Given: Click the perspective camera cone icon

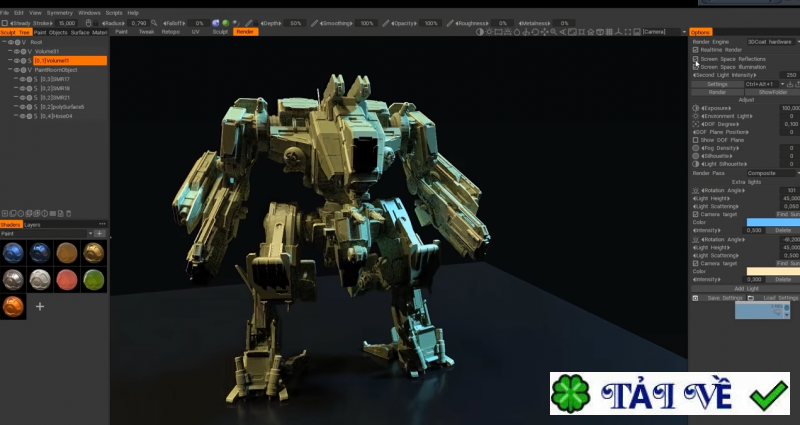Looking at the screenshot, I should click(563, 32).
